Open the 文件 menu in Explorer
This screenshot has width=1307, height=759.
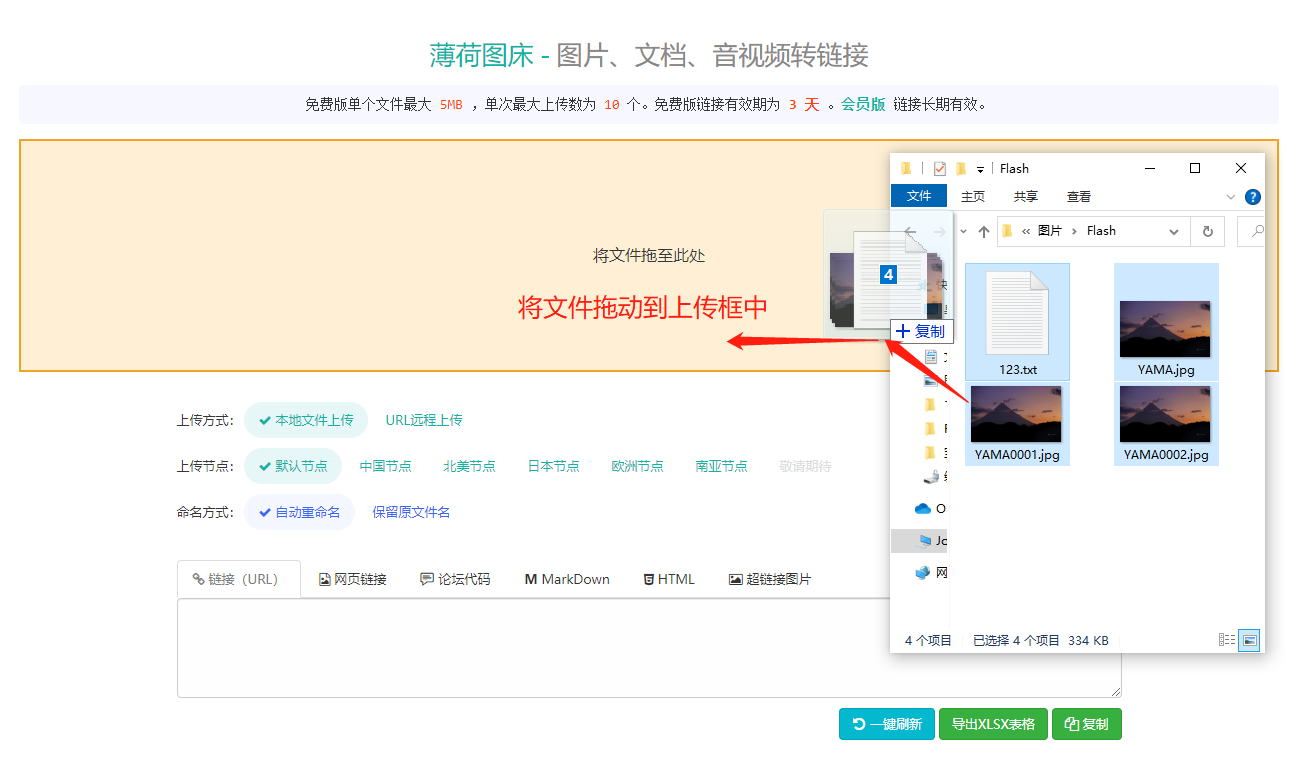[919, 196]
